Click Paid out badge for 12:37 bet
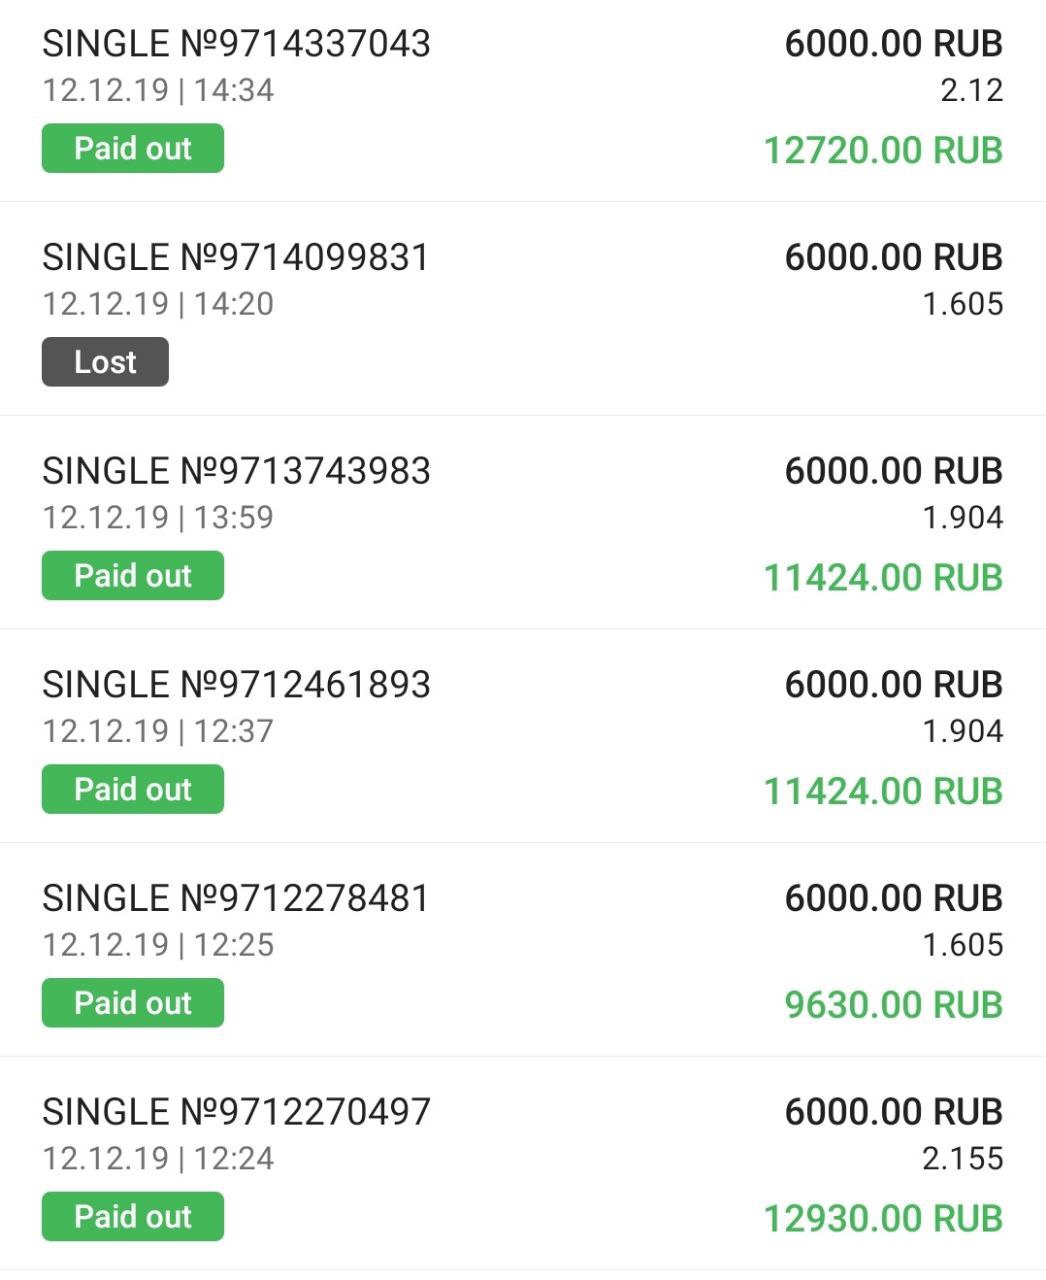Viewport: 1046px width, 1280px height. click(x=132, y=790)
